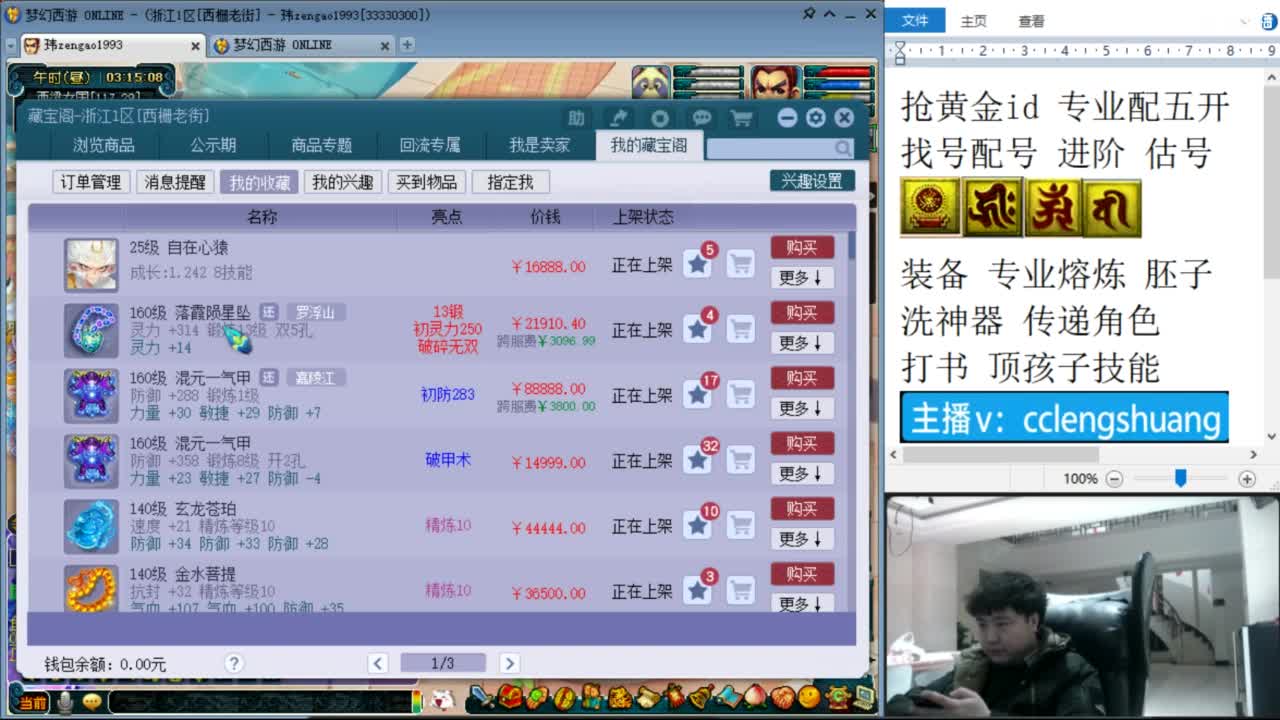1280x720 pixels.
Task: Click the favorite star for 自在心猿
Action: pyautogui.click(x=697, y=264)
